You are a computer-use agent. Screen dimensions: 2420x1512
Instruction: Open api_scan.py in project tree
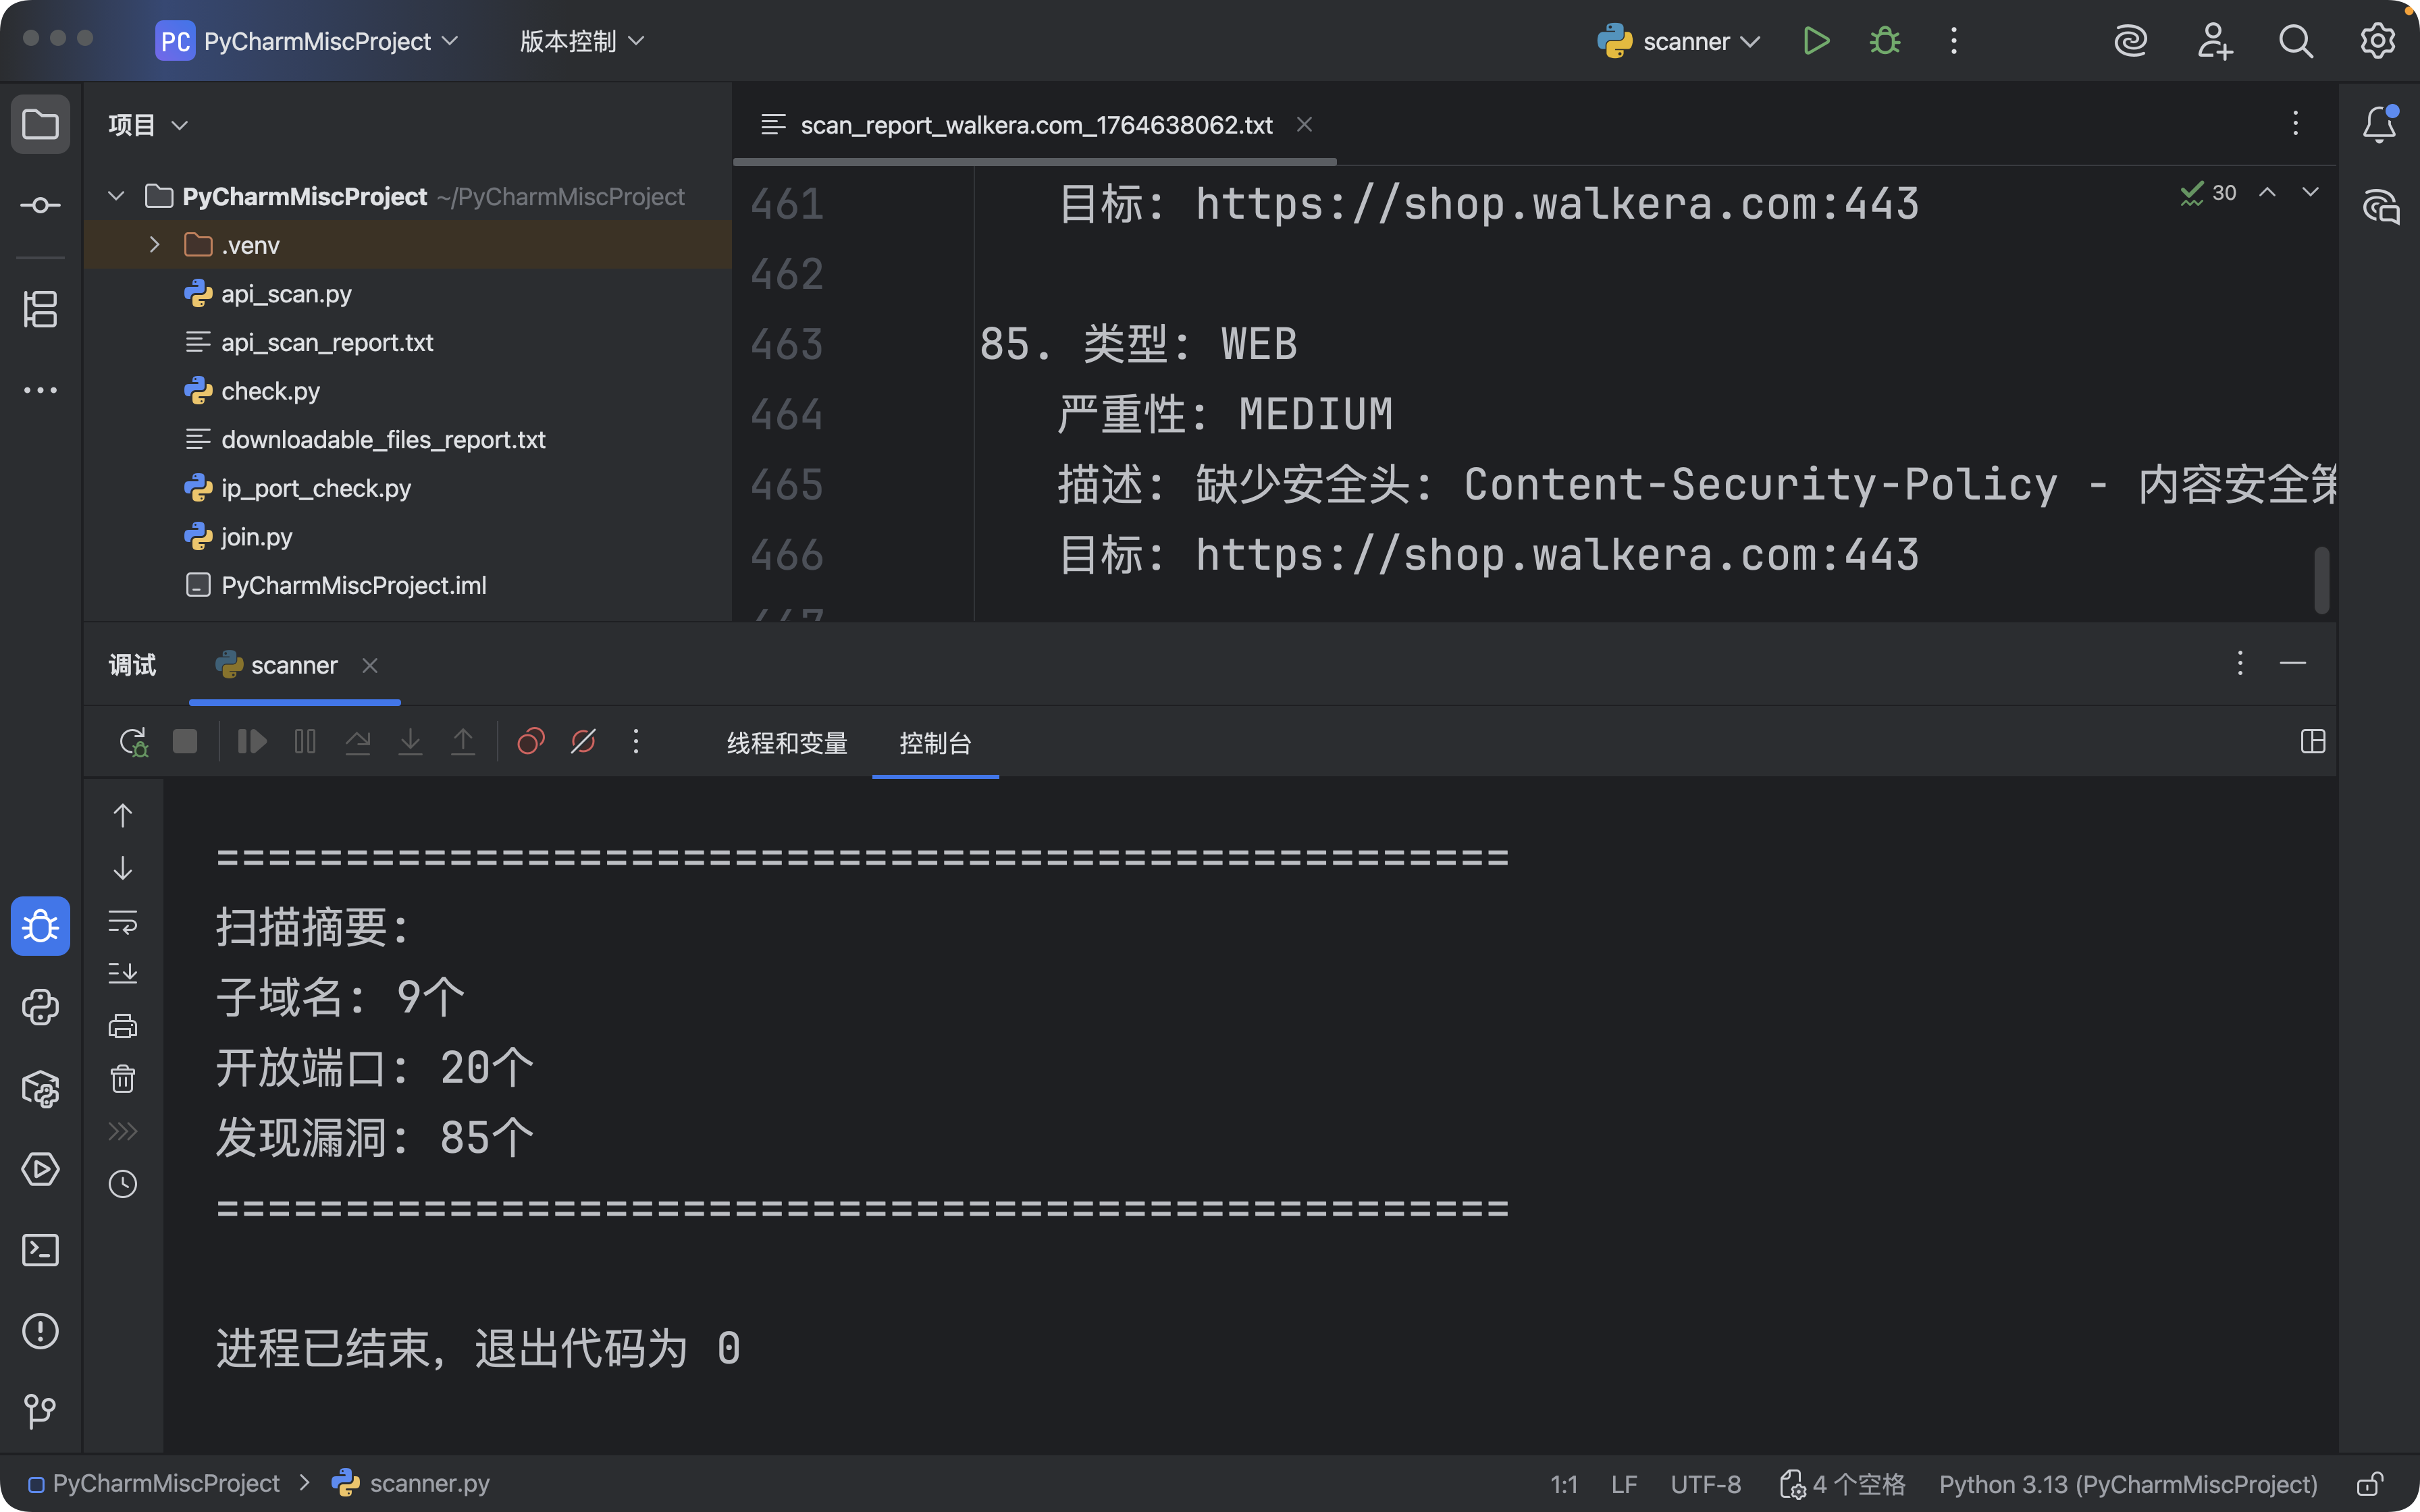point(286,294)
